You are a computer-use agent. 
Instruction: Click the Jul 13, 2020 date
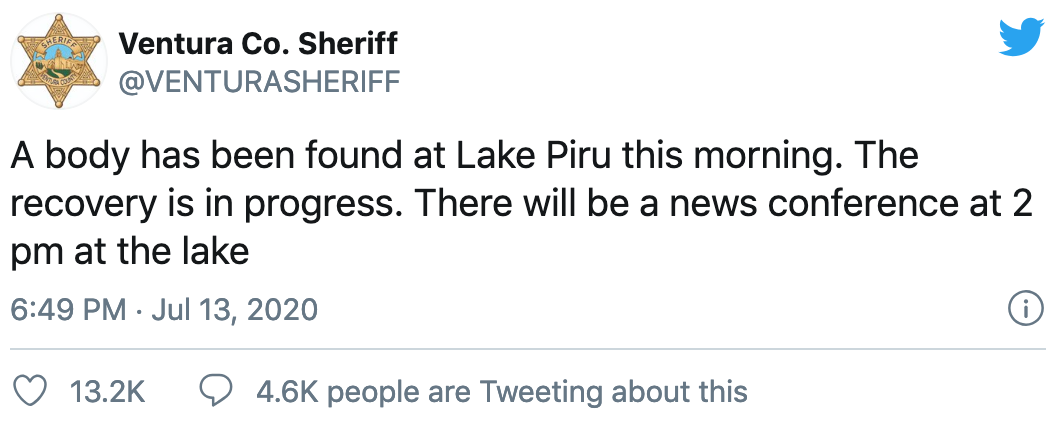pyautogui.click(x=235, y=310)
